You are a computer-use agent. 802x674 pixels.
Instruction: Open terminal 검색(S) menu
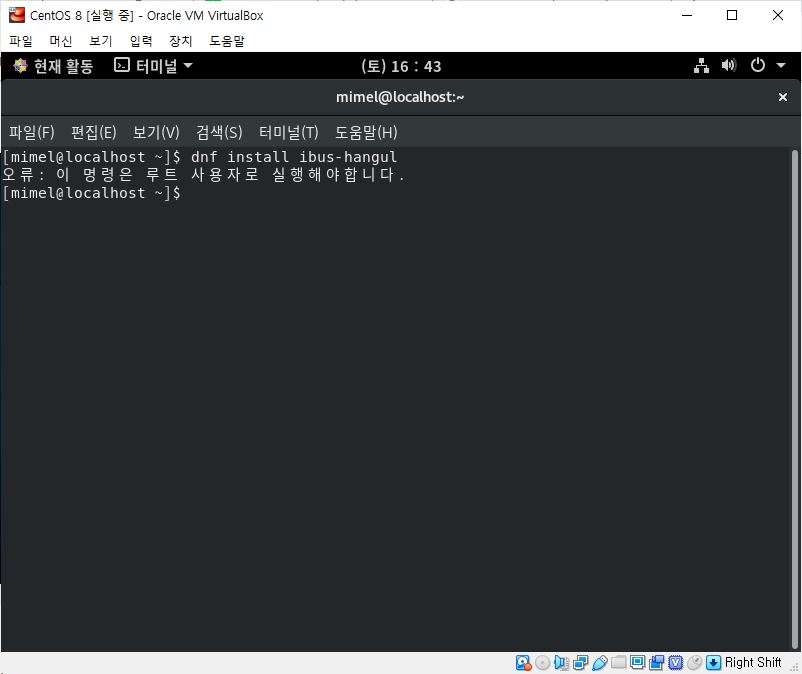click(x=219, y=132)
